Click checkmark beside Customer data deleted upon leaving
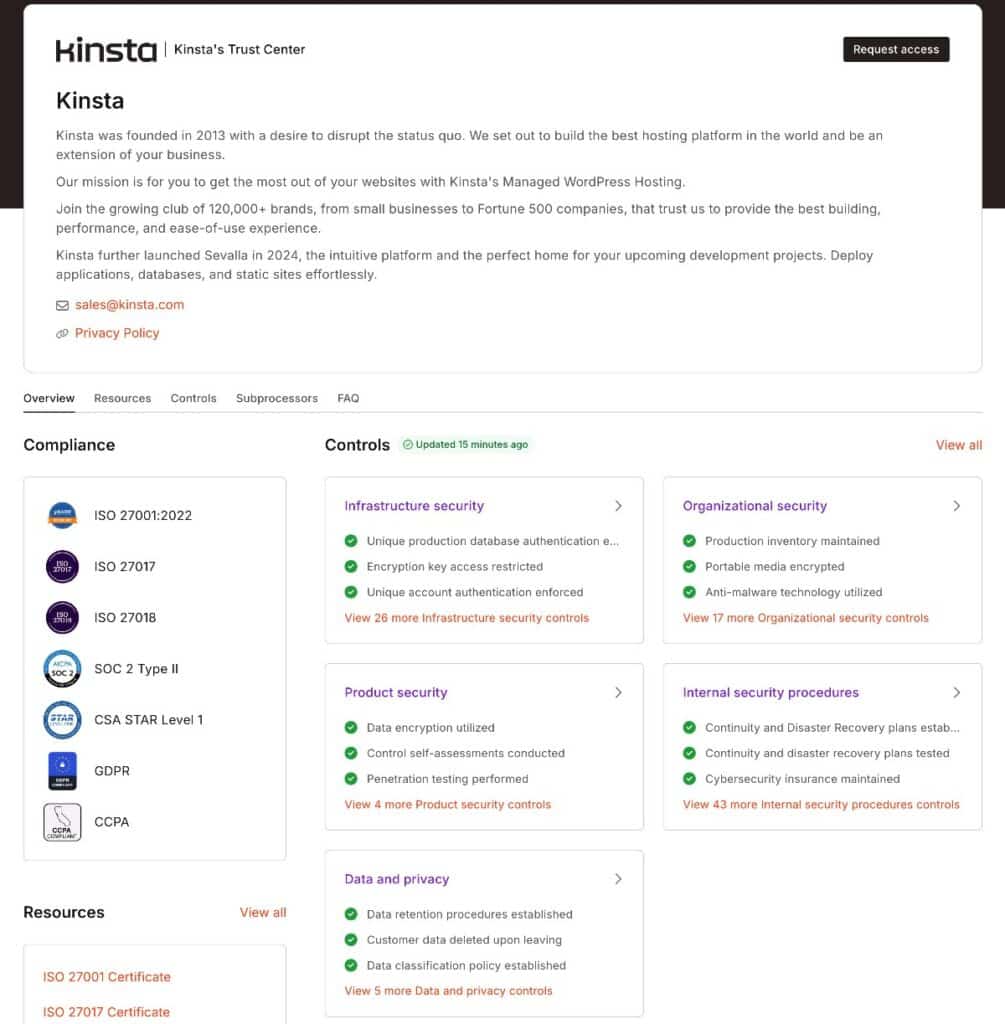 351,941
